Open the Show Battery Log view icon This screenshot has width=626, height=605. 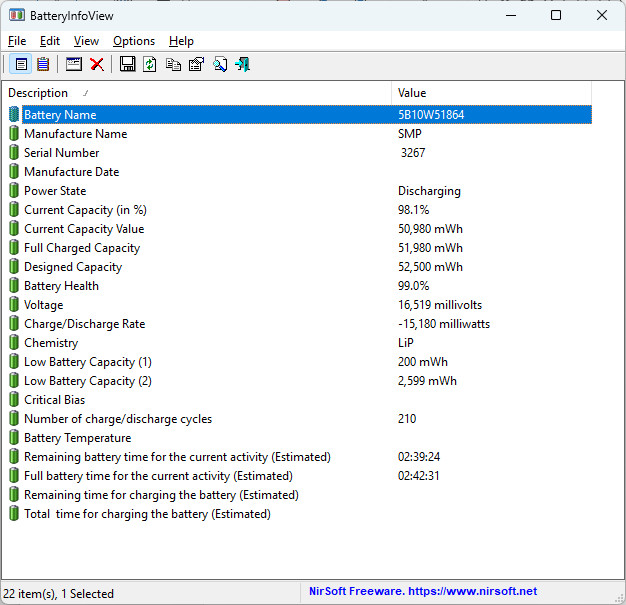point(43,64)
